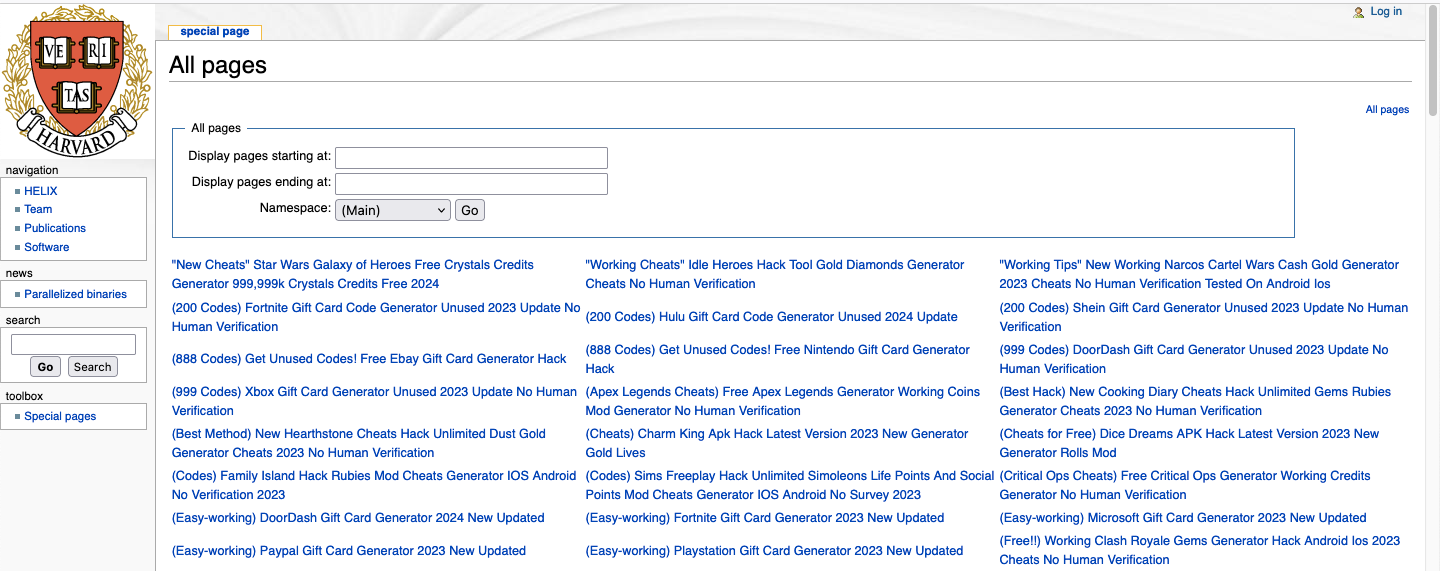Open (888 Codes) Free Ebay Gift Card page
The image size is (1440, 571).
(x=369, y=359)
